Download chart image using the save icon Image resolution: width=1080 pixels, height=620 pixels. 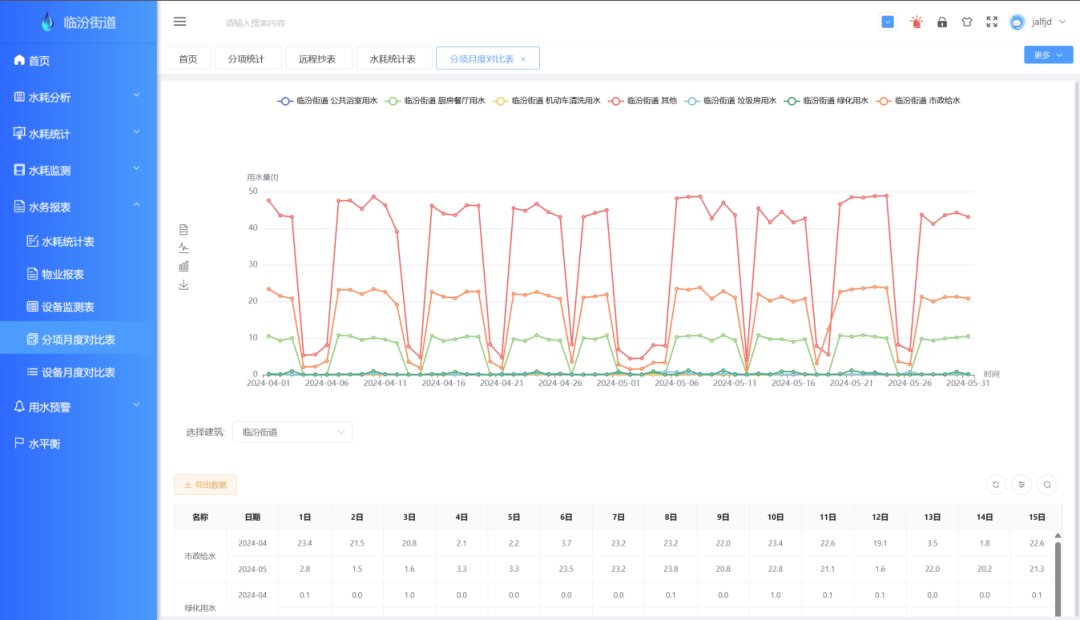click(x=184, y=285)
